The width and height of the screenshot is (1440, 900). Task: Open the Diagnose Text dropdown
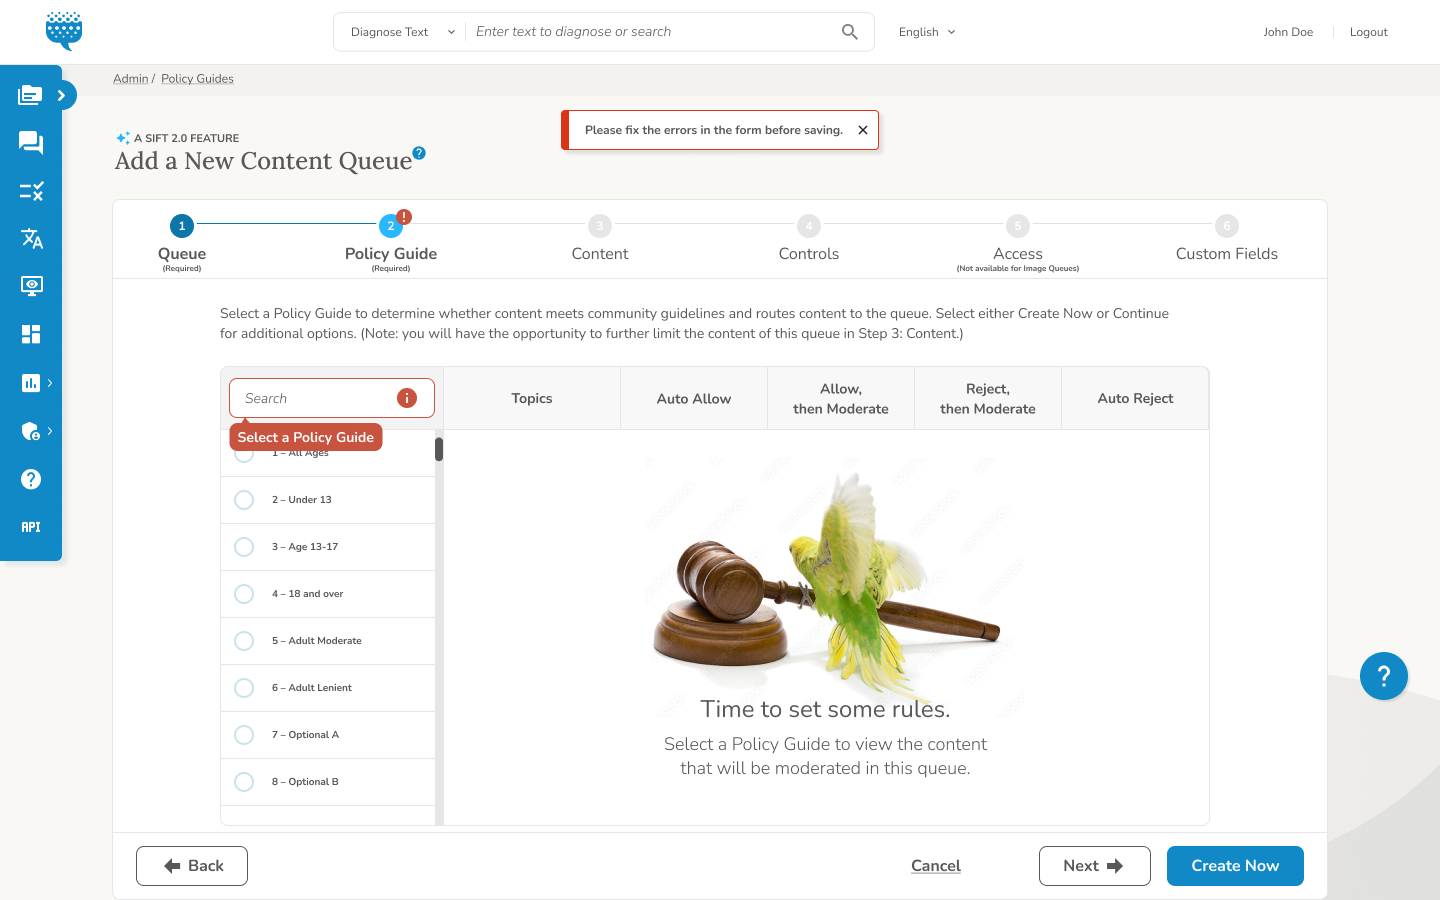click(x=402, y=32)
